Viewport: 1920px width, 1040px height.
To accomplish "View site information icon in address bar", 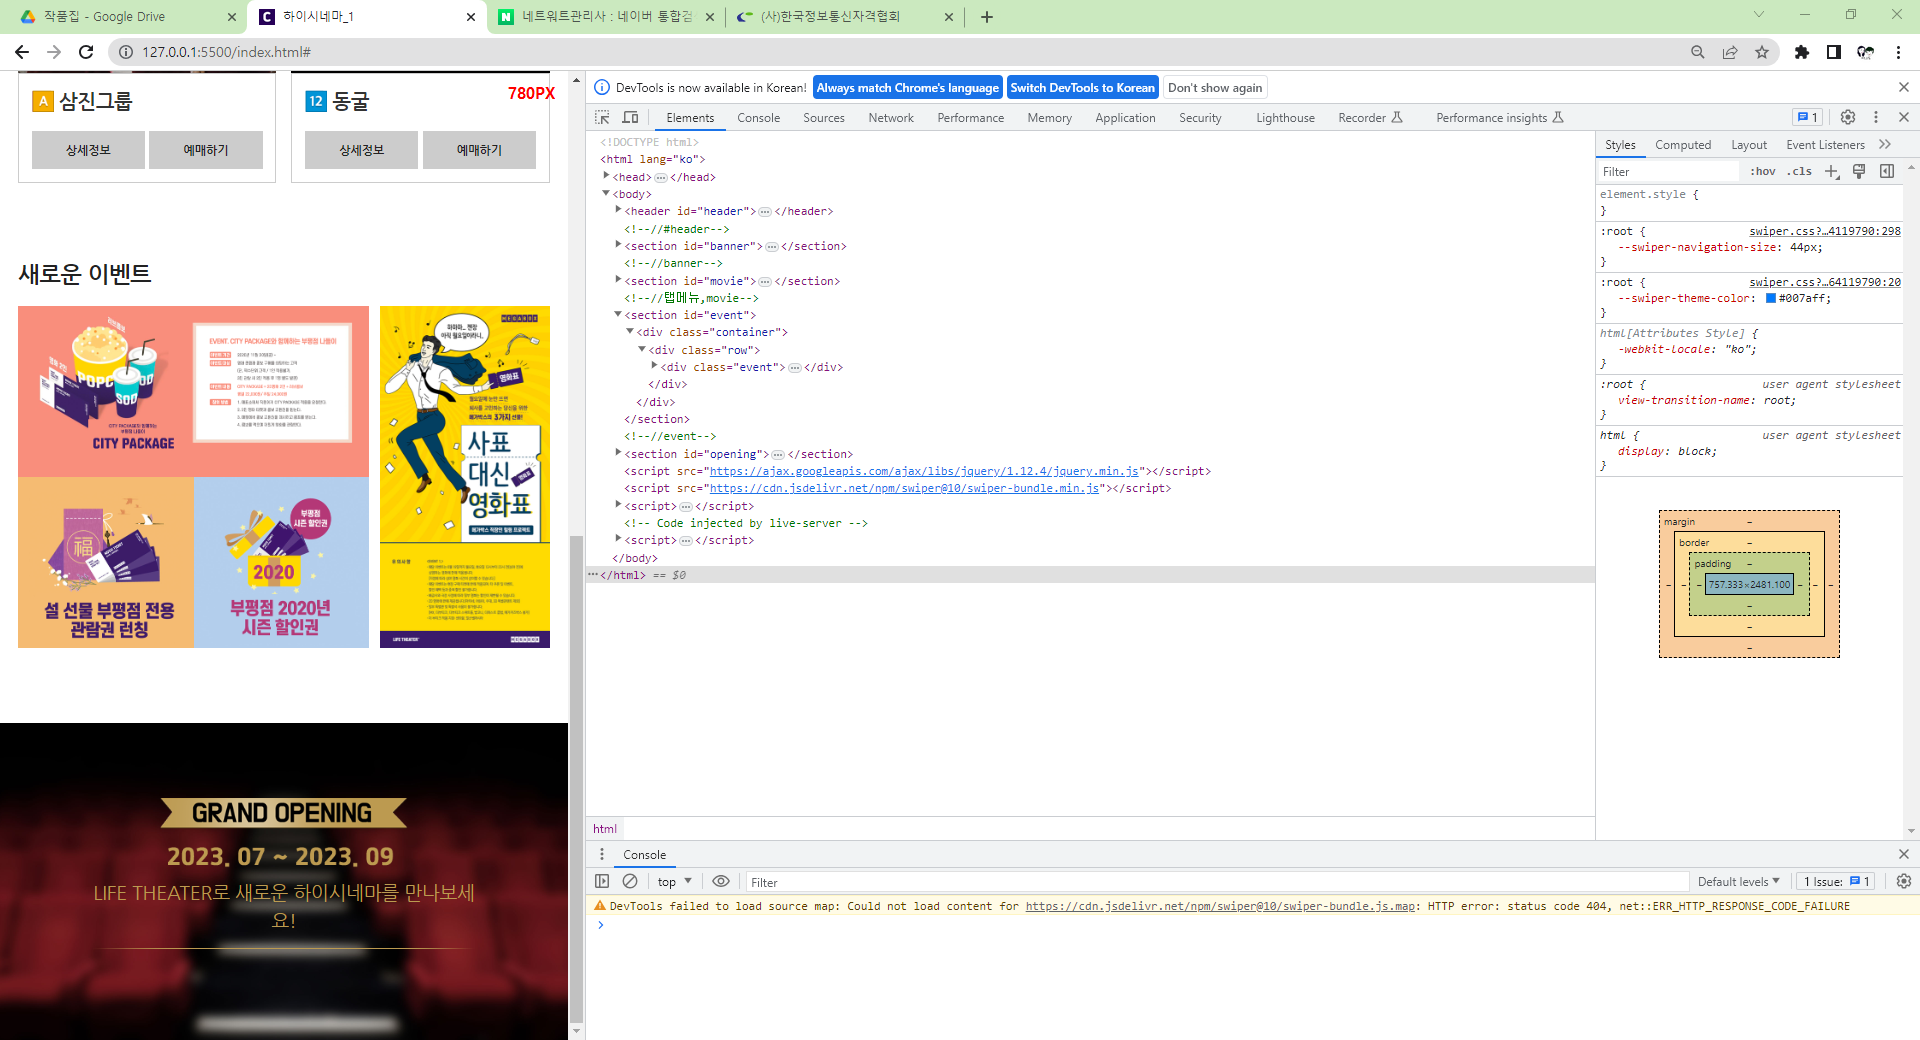I will 126,52.
